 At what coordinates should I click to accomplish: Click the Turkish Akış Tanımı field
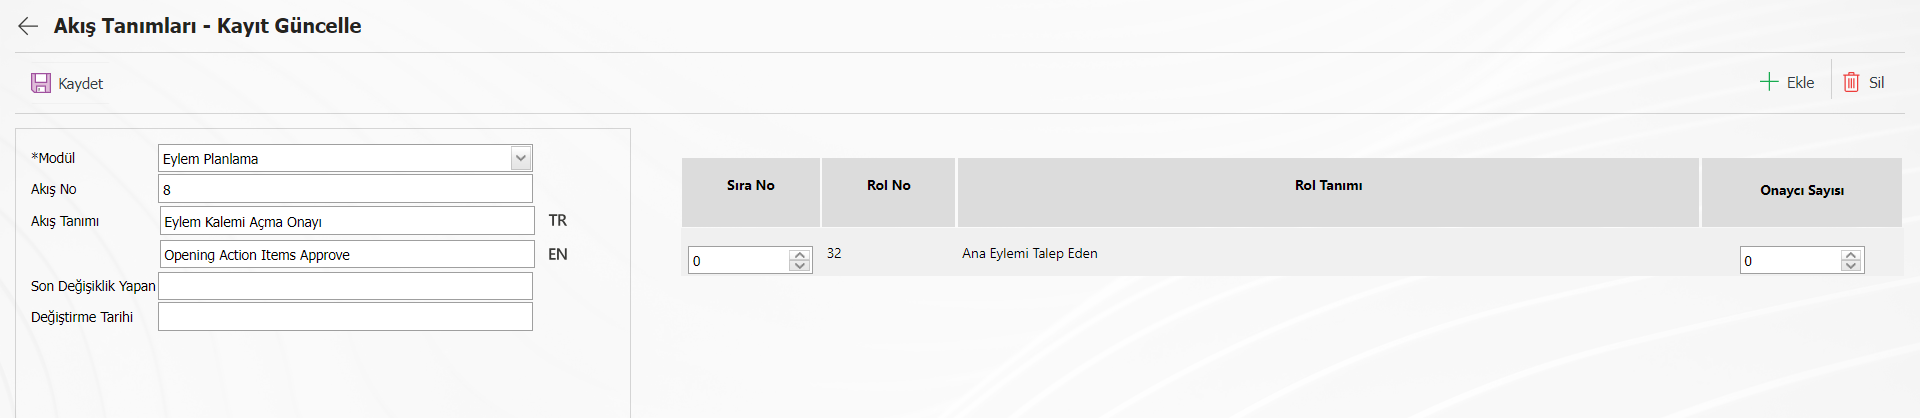pos(347,221)
